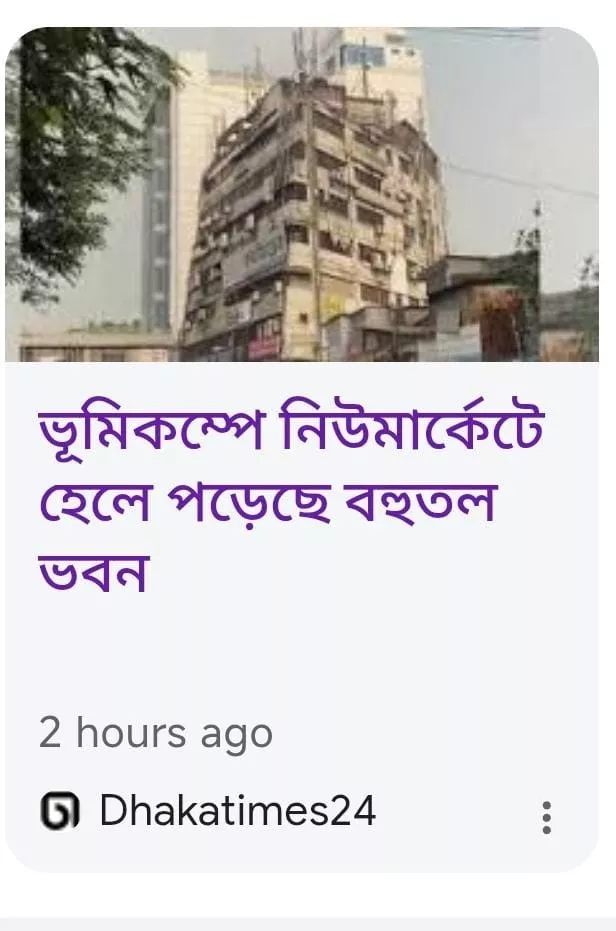
Task: Click the gray strip below the news card
Action: [308, 924]
